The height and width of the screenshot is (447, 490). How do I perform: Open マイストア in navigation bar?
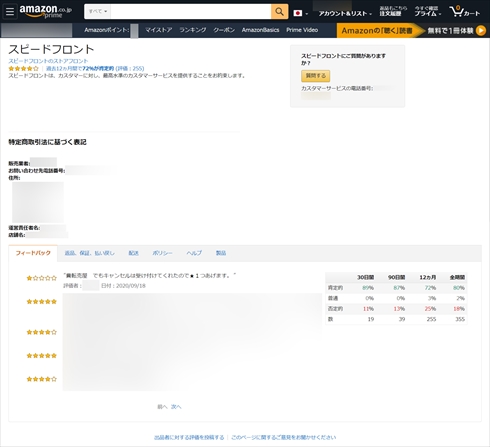coord(159,30)
